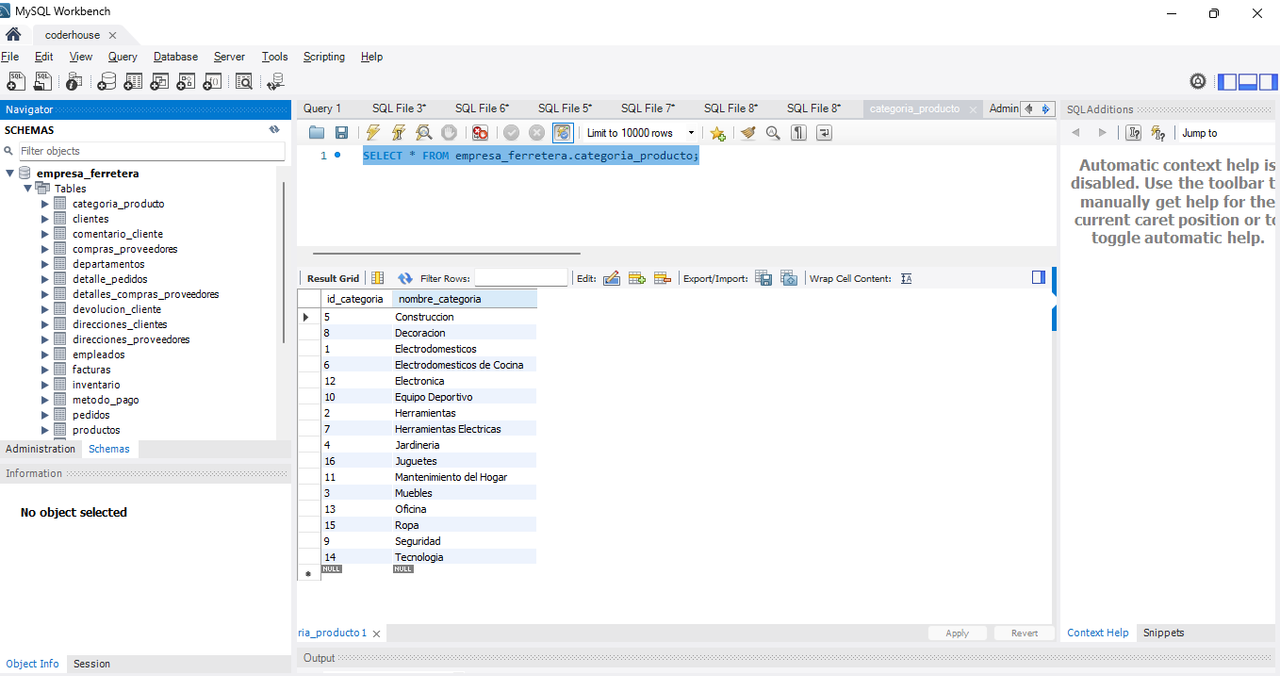Commit changes checkmark button
1280x676 pixels.
pos(511,132)
